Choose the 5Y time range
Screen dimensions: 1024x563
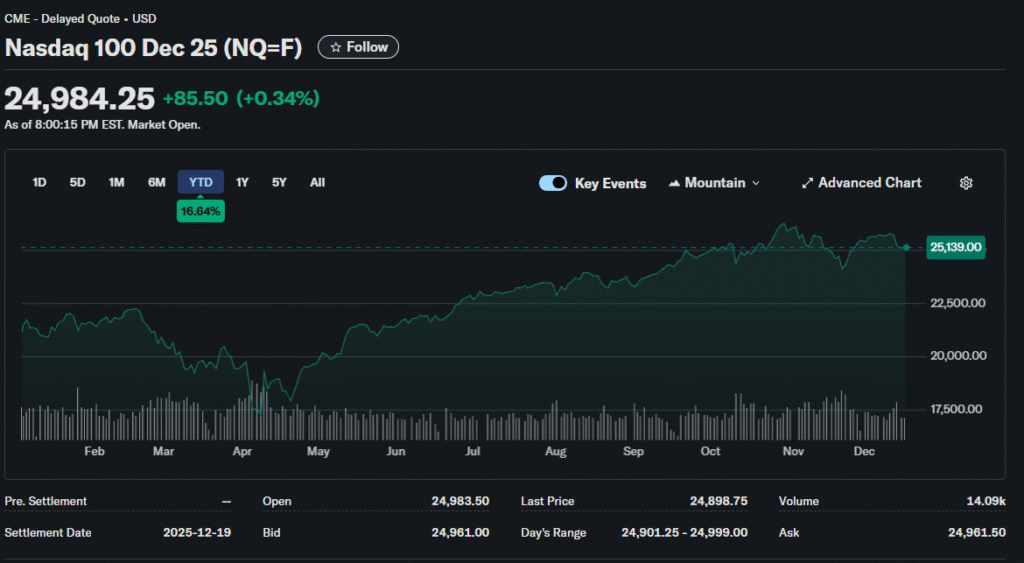[279, 182]
